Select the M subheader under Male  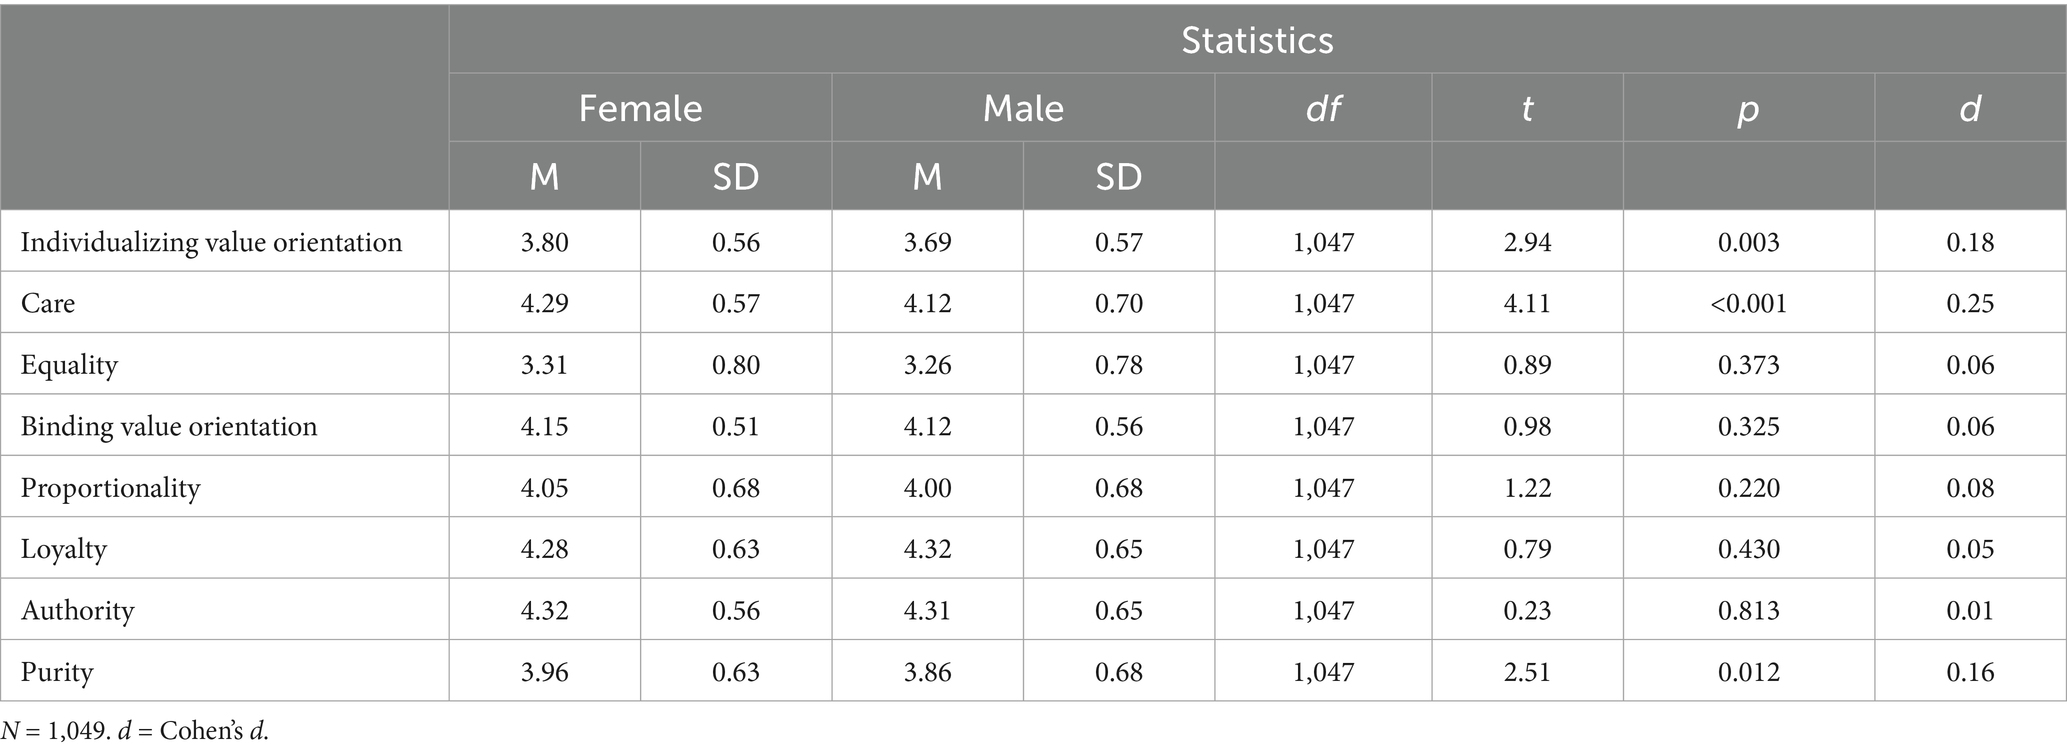[x=927, y=177]
